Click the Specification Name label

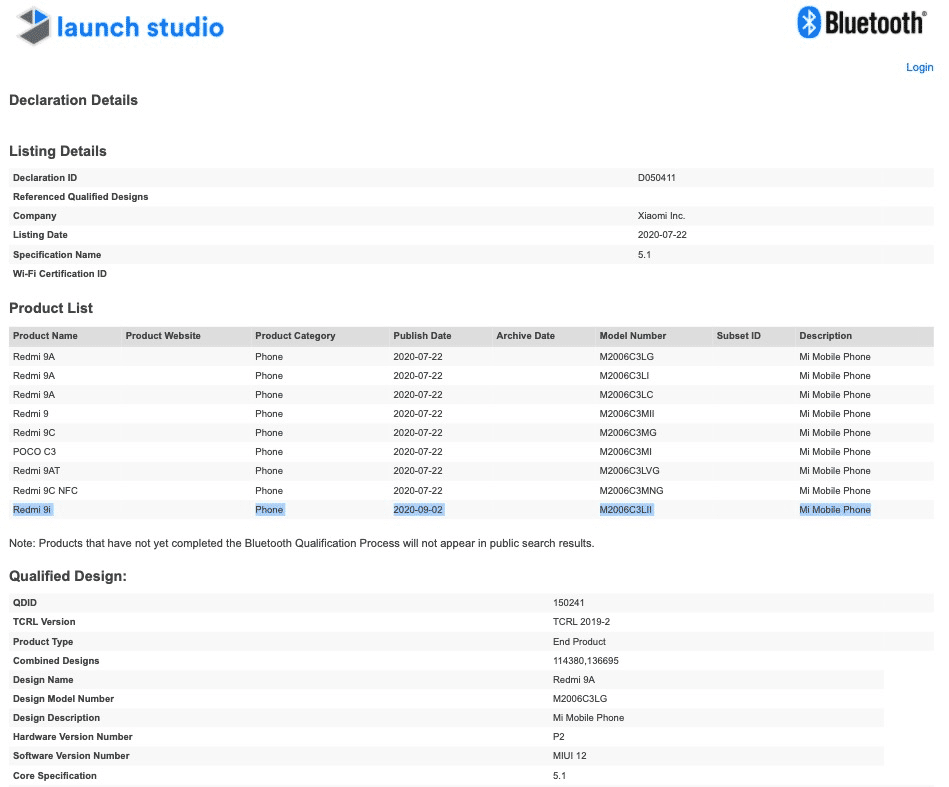click(x=57, y=255)
